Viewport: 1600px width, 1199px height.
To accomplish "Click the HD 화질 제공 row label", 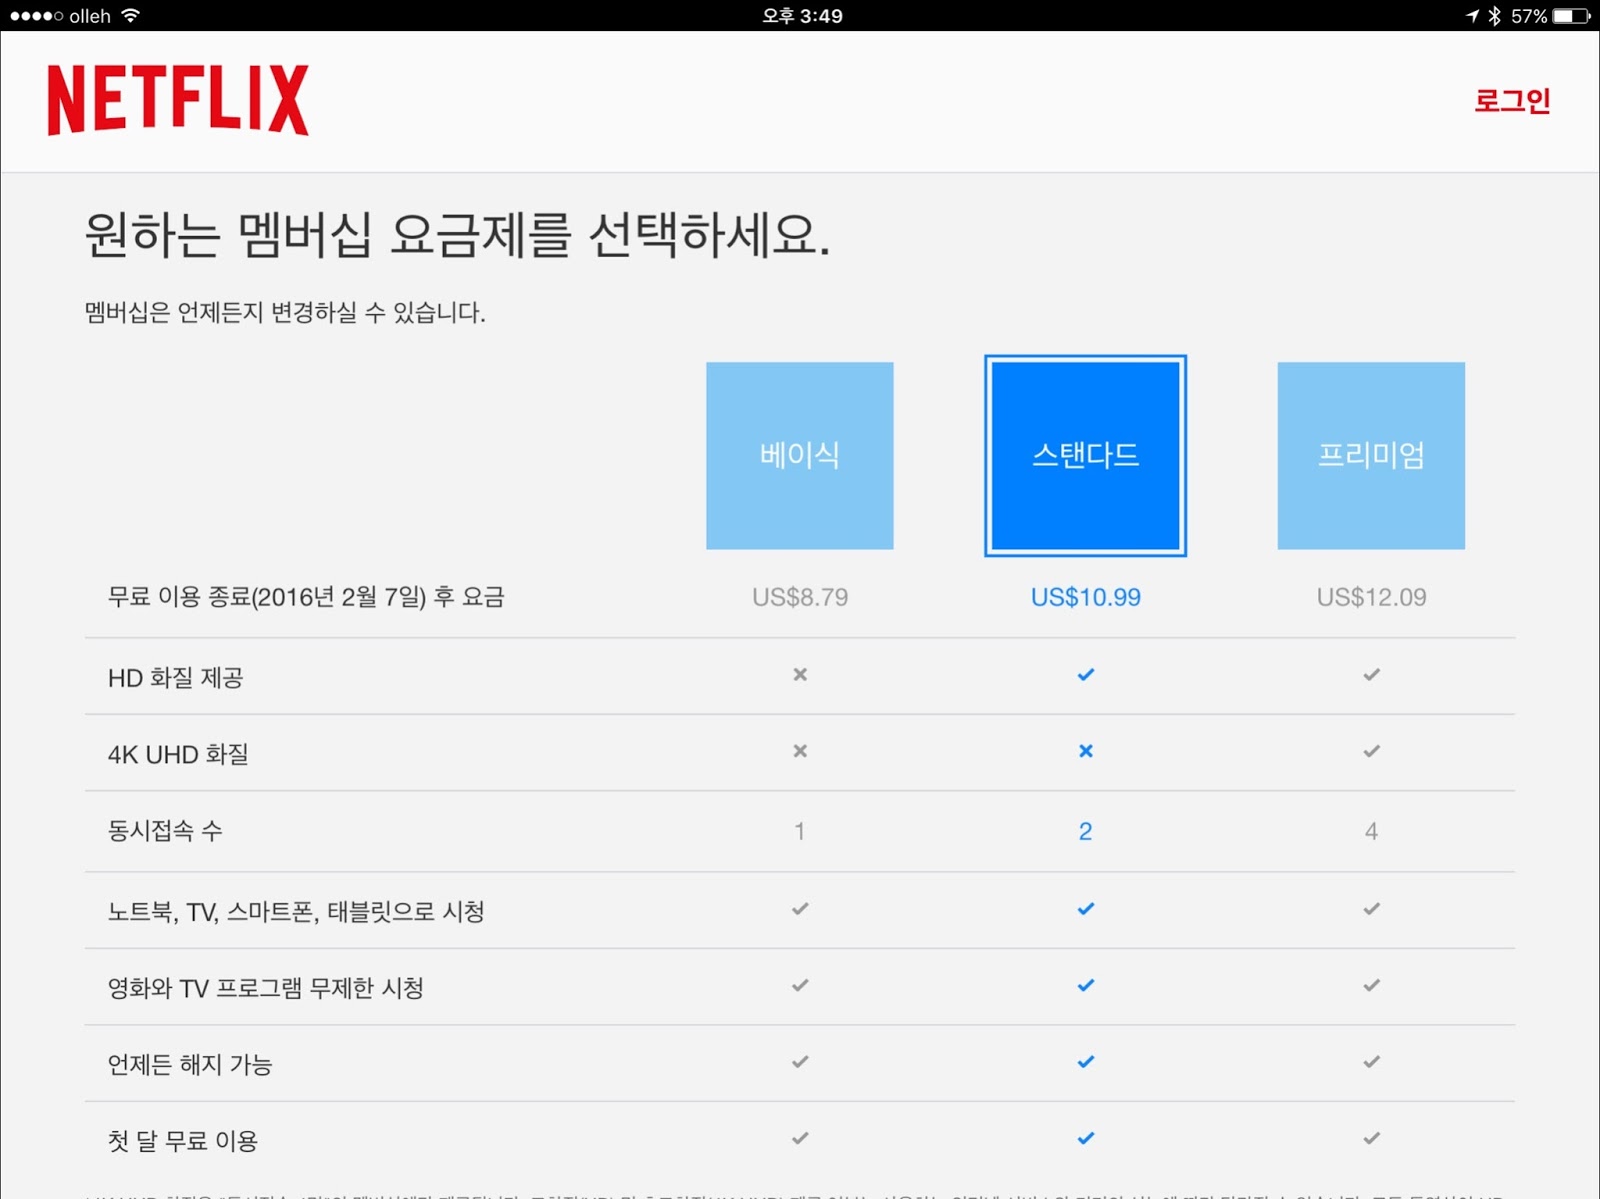I will [x=176, y=678].
